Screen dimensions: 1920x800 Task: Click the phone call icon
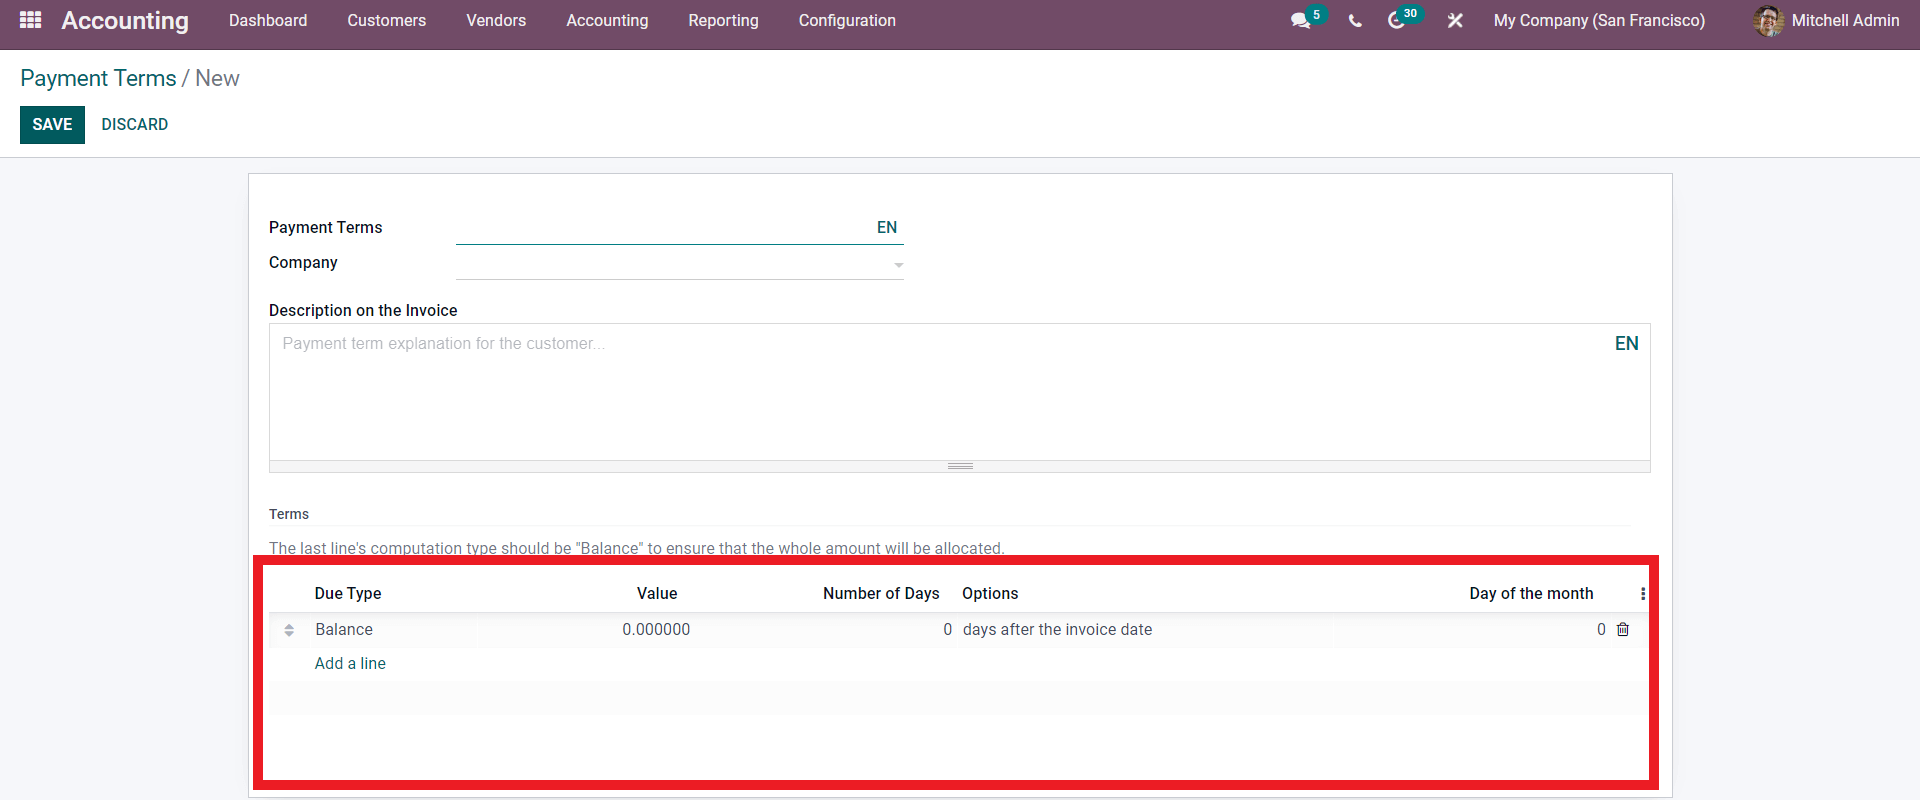pyautogui.click(x=1355, y=21)
